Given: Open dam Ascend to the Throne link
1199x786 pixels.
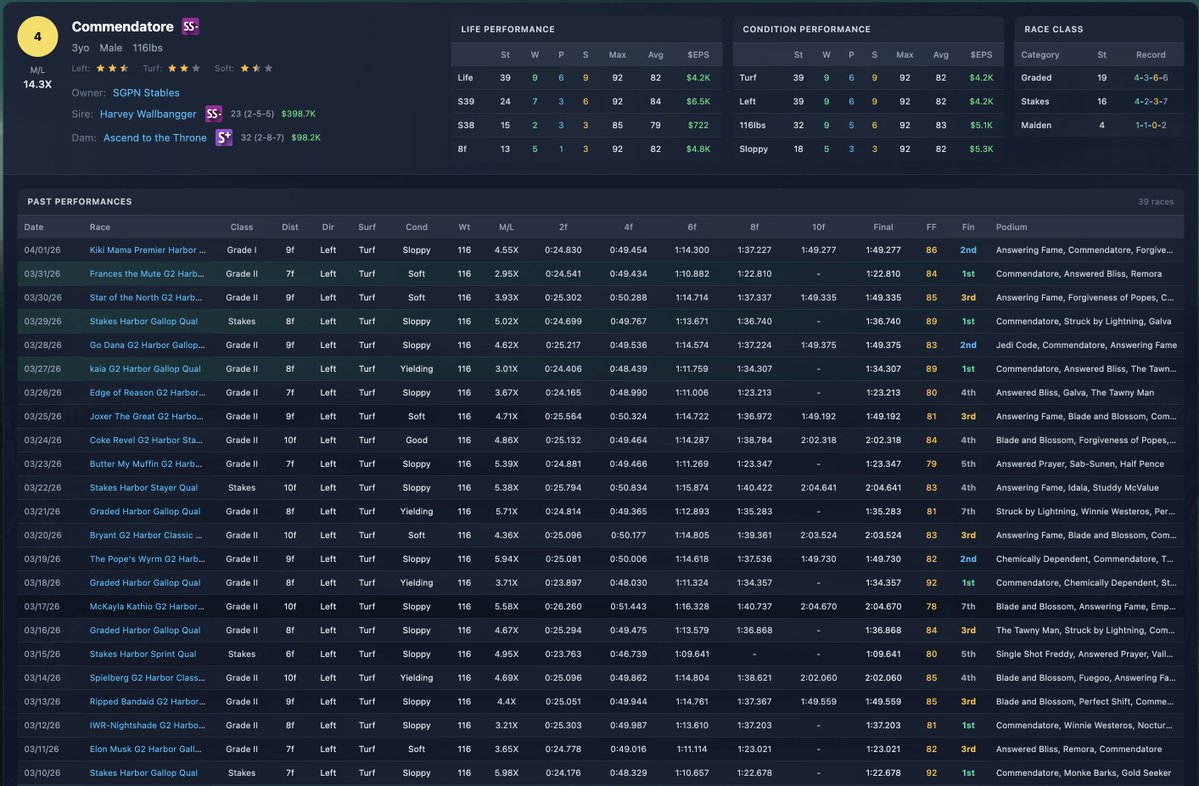Looking at the screenshot, I should [x=155, y=138].
